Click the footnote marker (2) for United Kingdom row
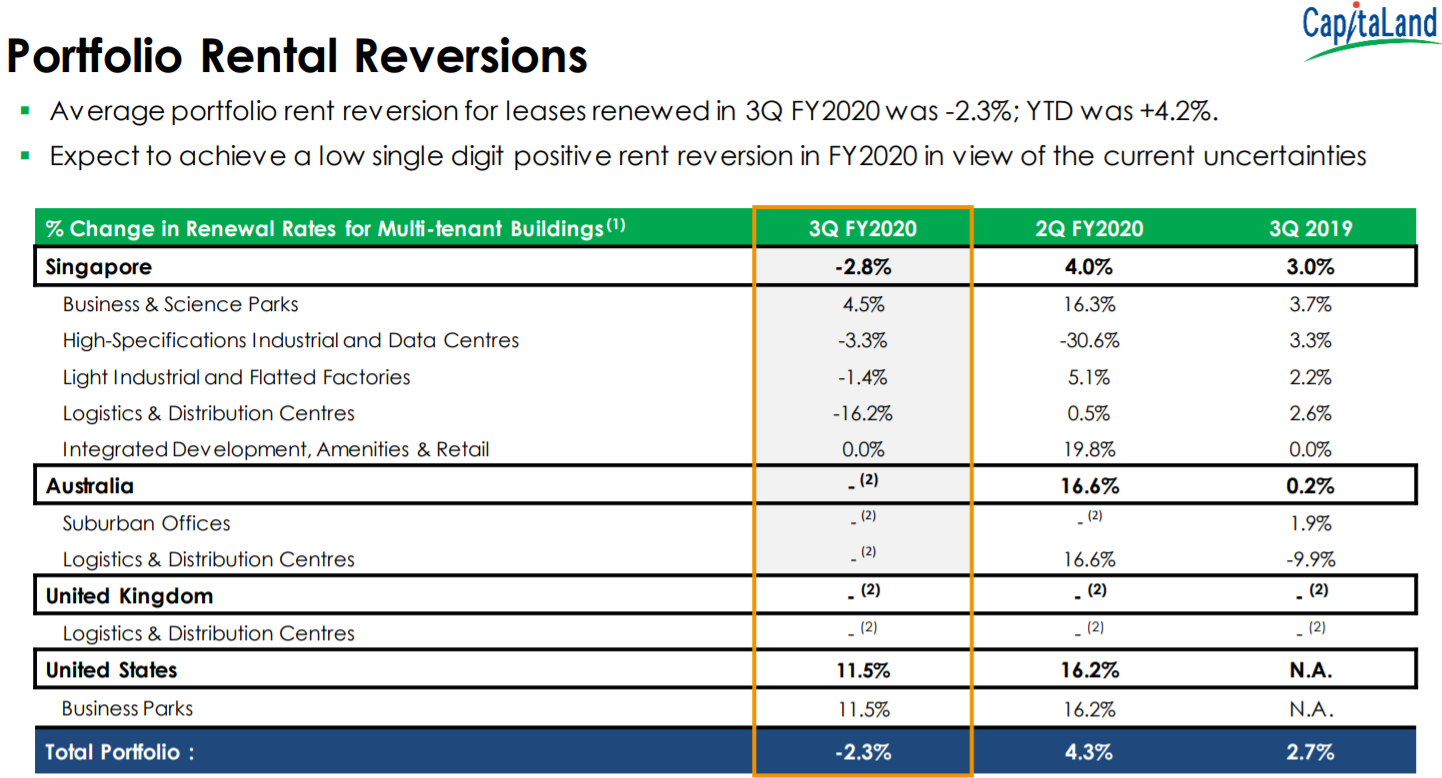Viewport: 1442px width, 778px height. [872, 589]
